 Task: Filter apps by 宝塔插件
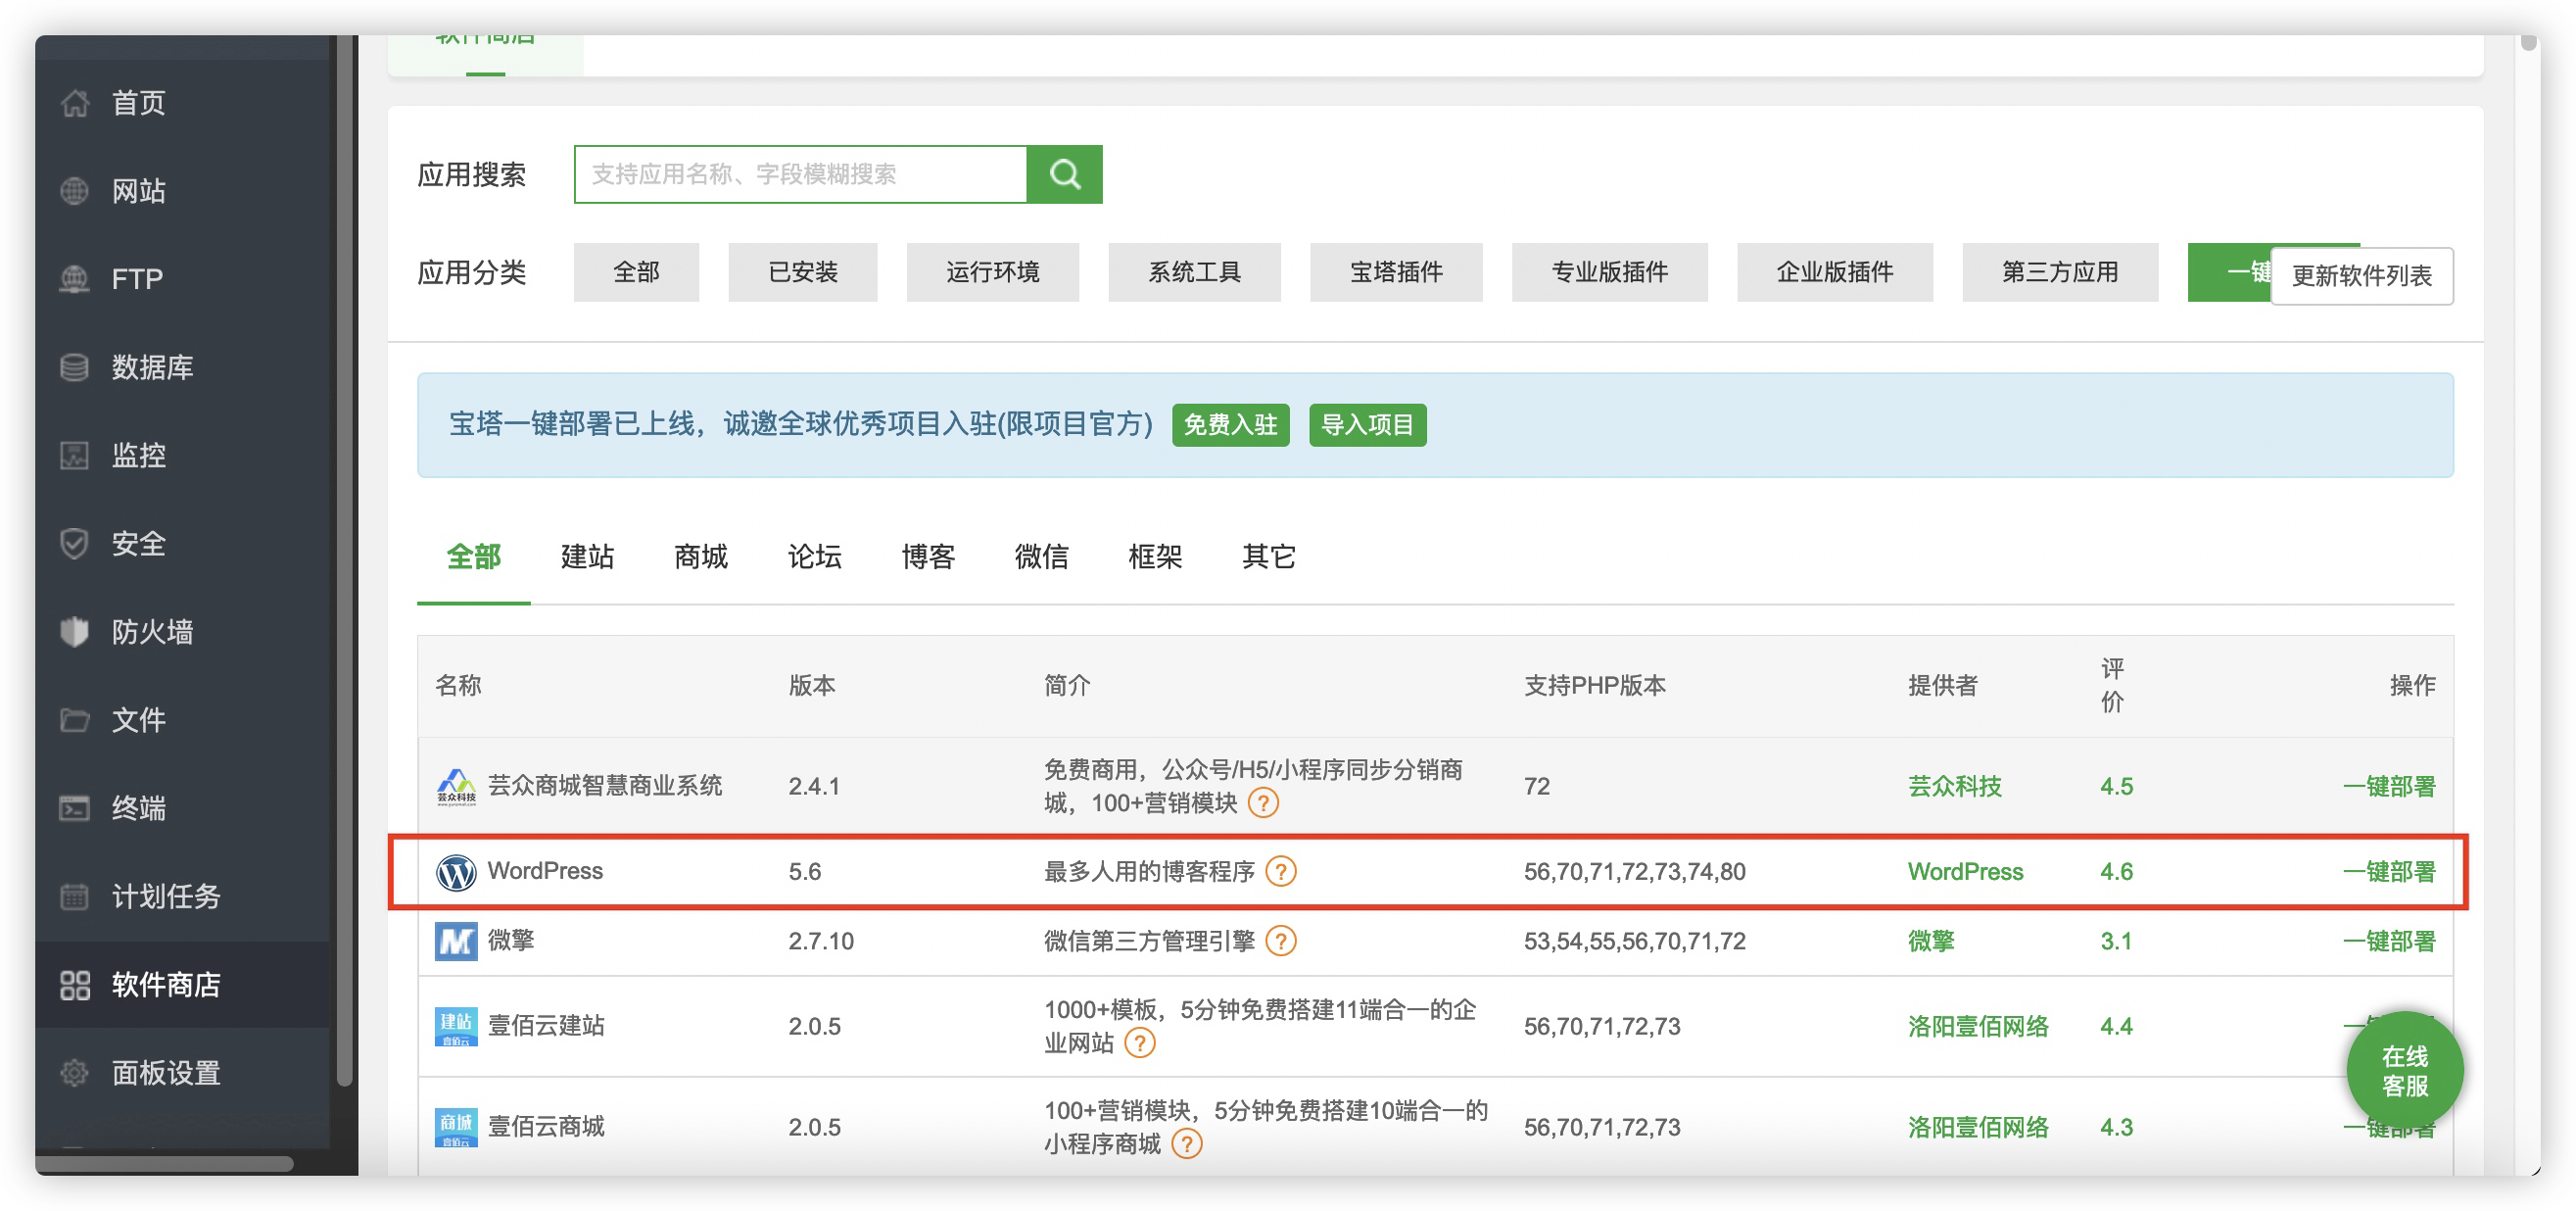[1396, 272]
